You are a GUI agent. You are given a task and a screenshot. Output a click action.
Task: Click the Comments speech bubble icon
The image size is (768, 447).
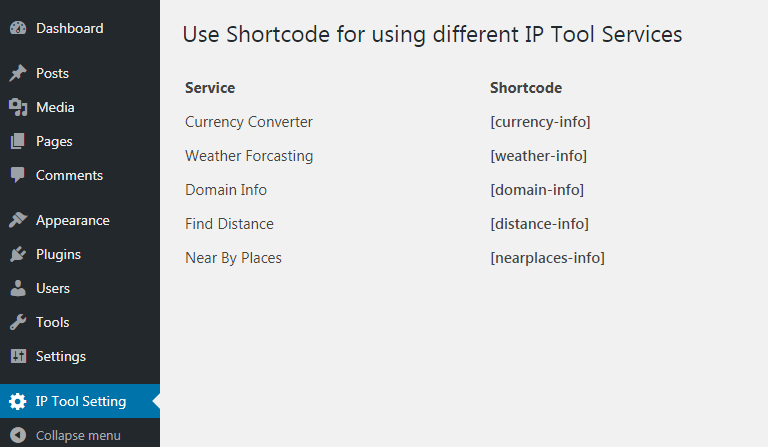[x=18, y=175]
